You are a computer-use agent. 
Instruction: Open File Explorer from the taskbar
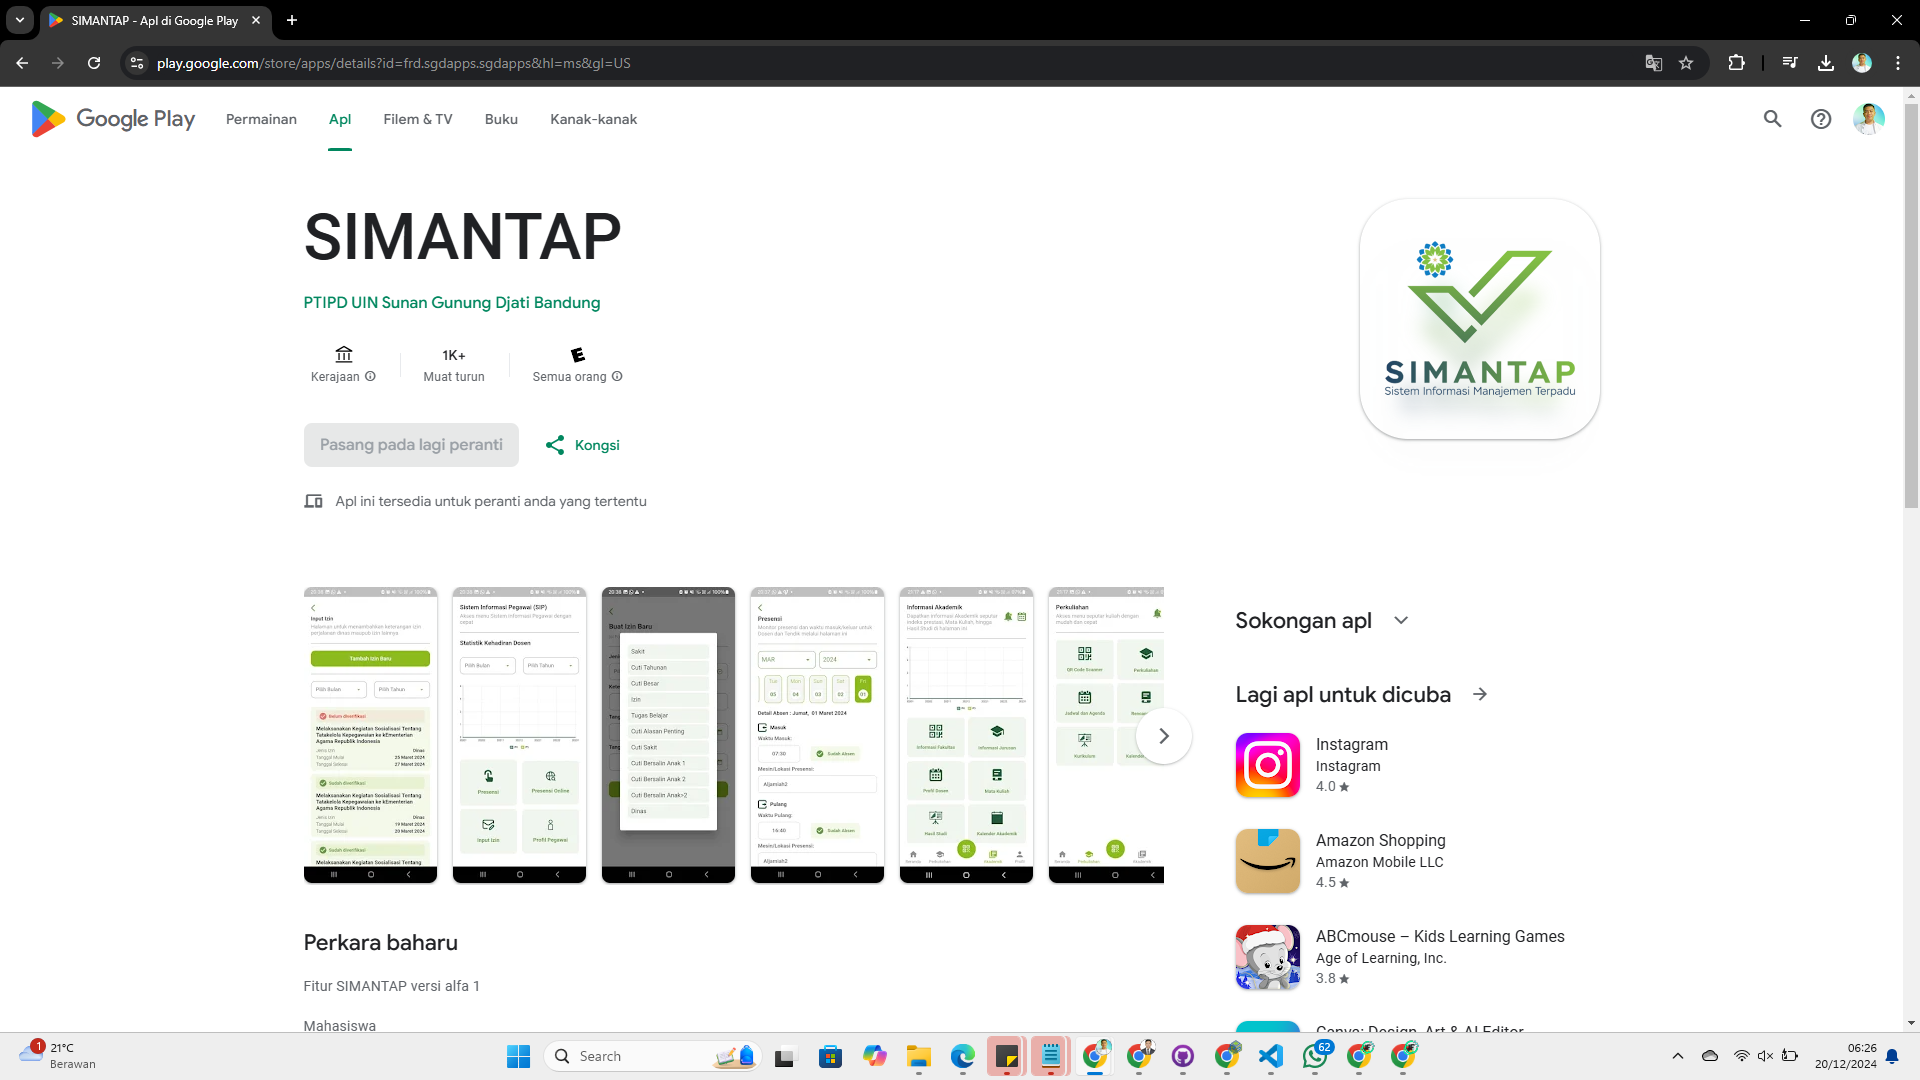click(918, 1056)
